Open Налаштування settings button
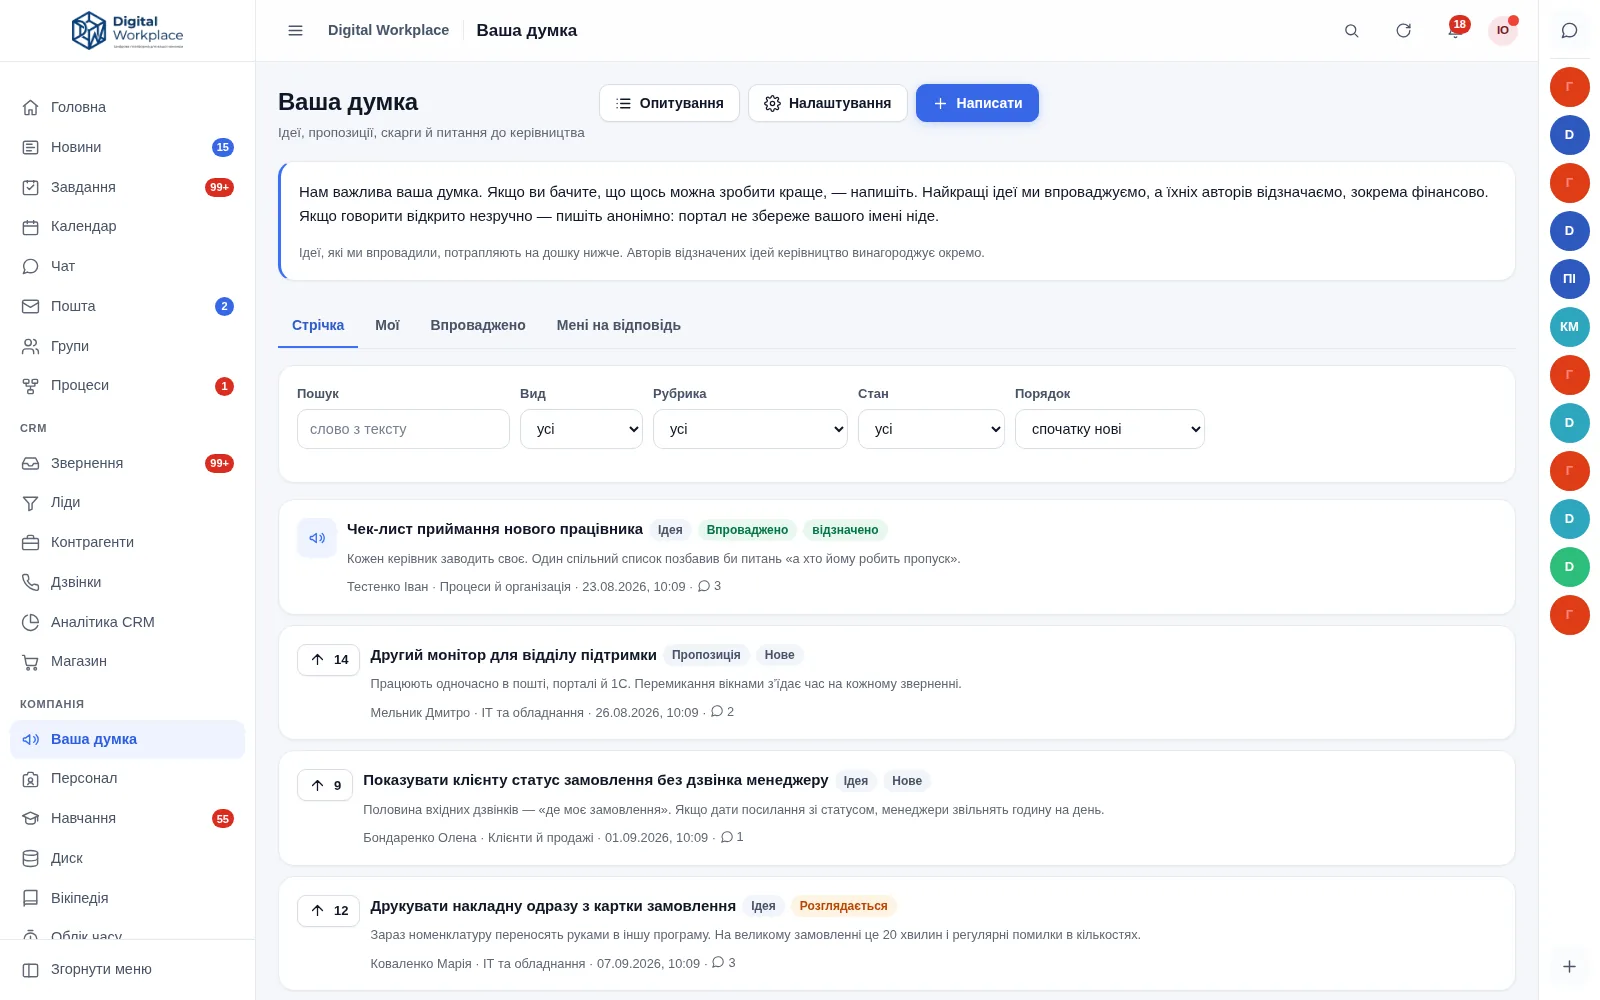The width and height of the screenshot is (1600, 1000). [828, 103]
